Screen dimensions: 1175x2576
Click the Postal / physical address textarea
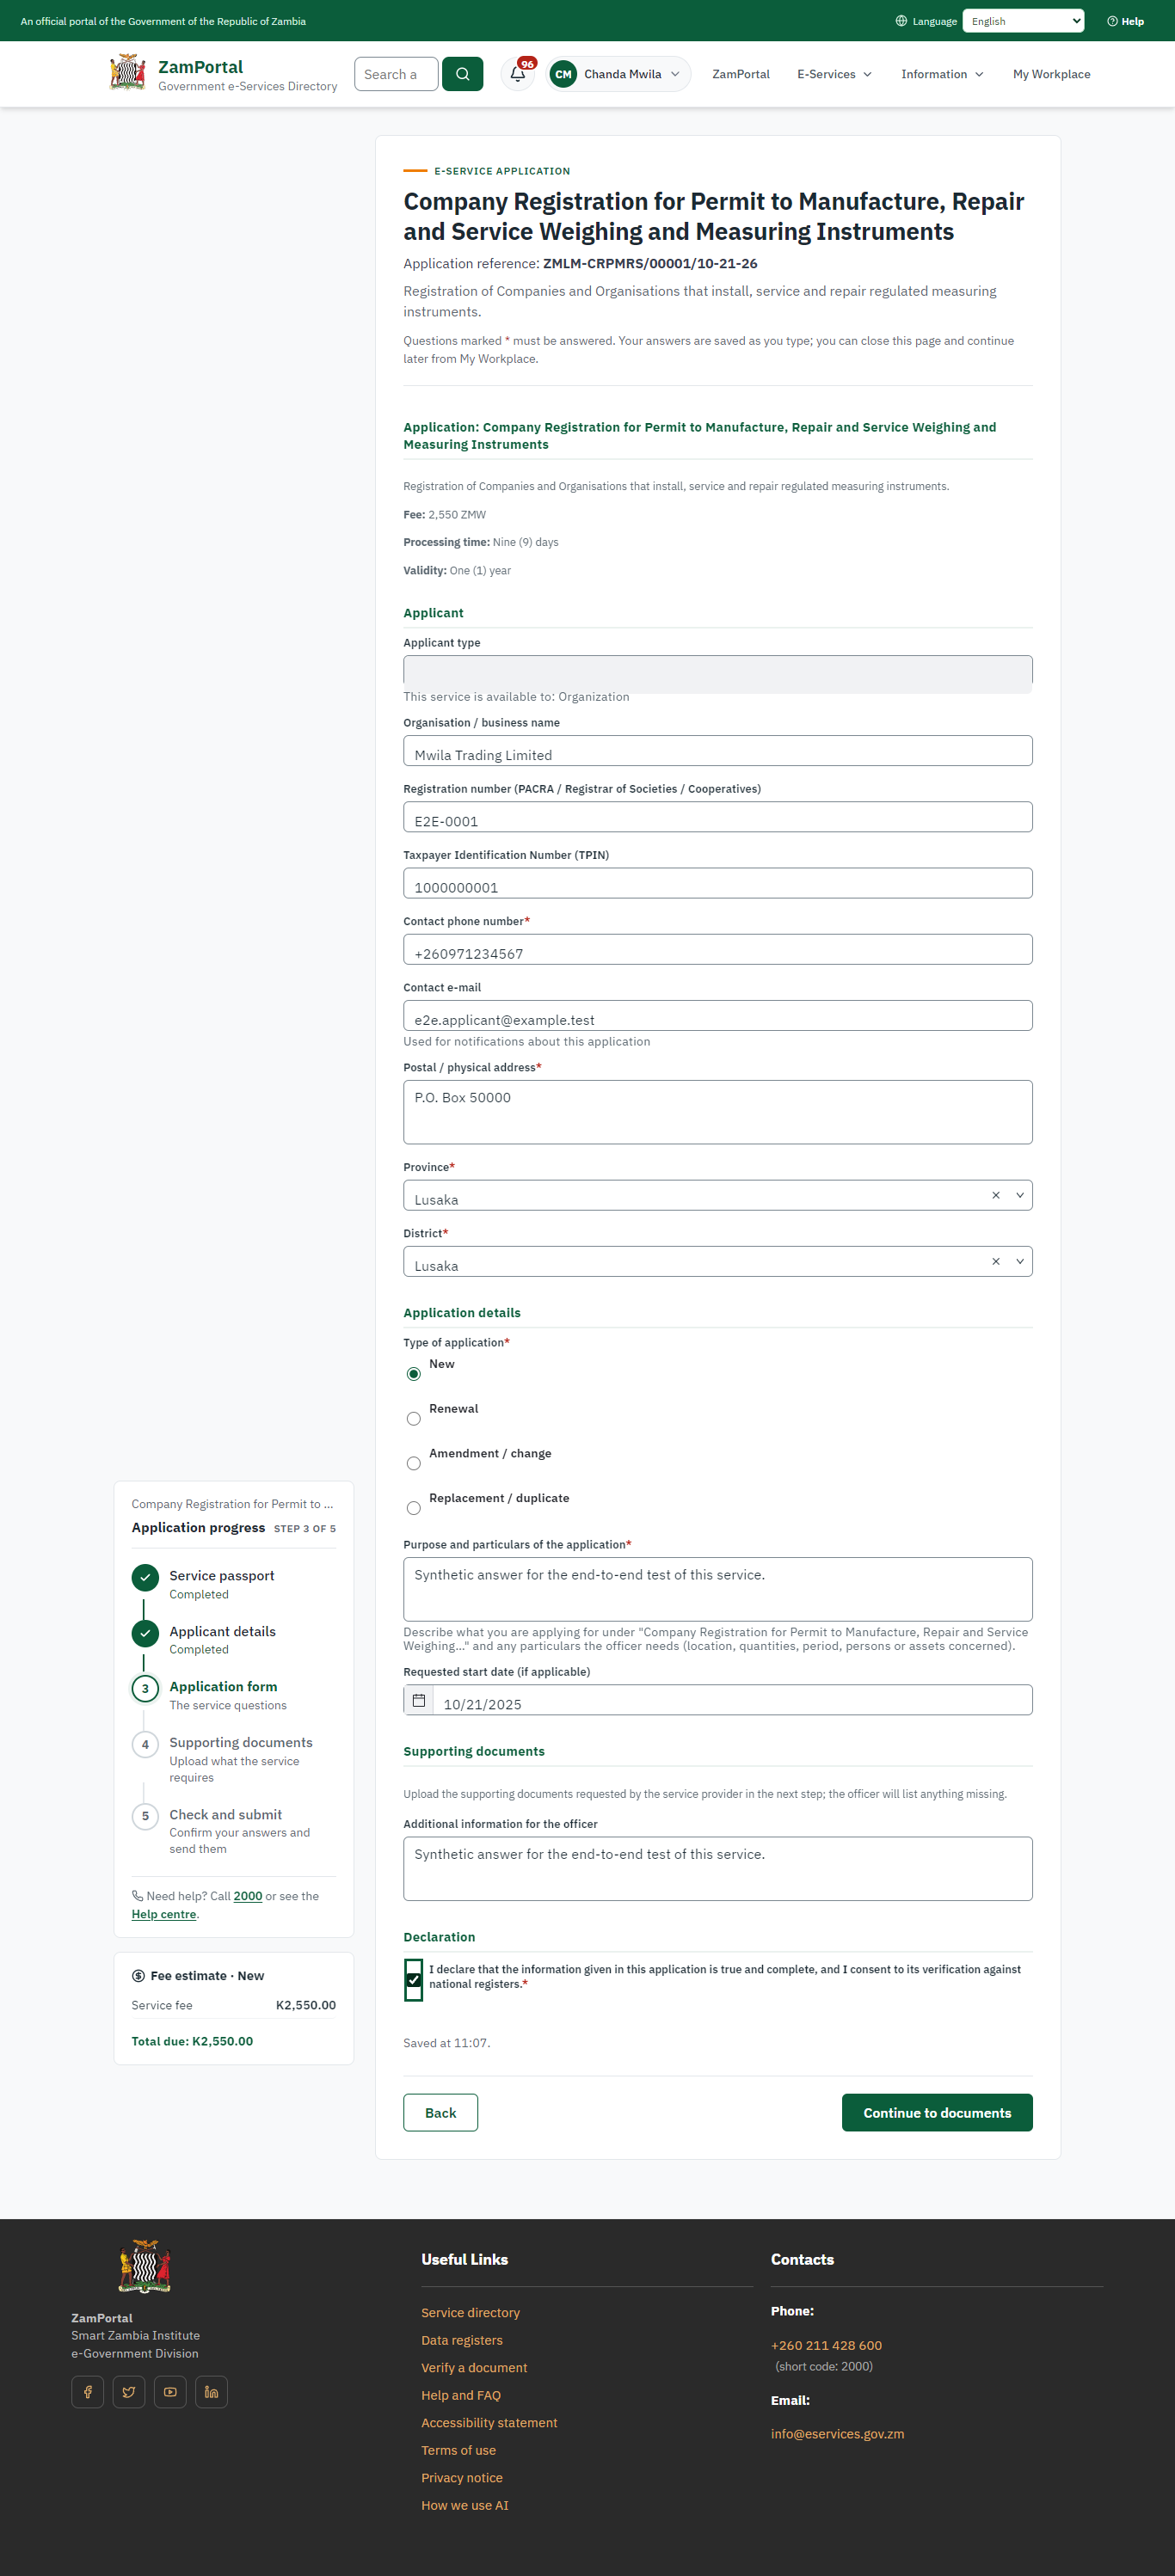click(718, 1112)
